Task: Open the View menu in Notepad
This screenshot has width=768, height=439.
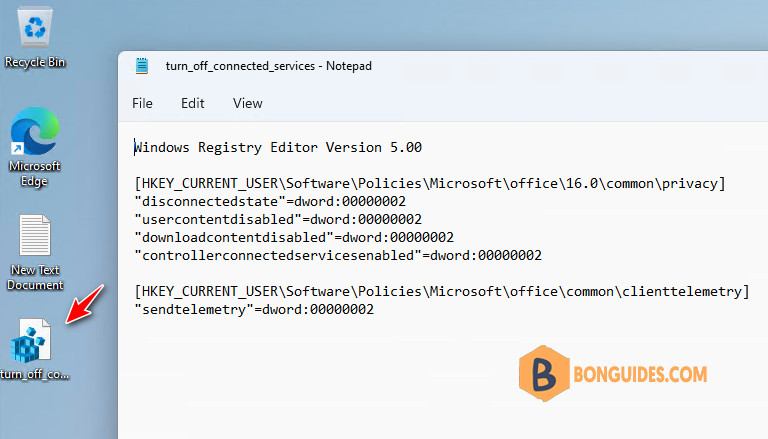Action: point(247,103)
